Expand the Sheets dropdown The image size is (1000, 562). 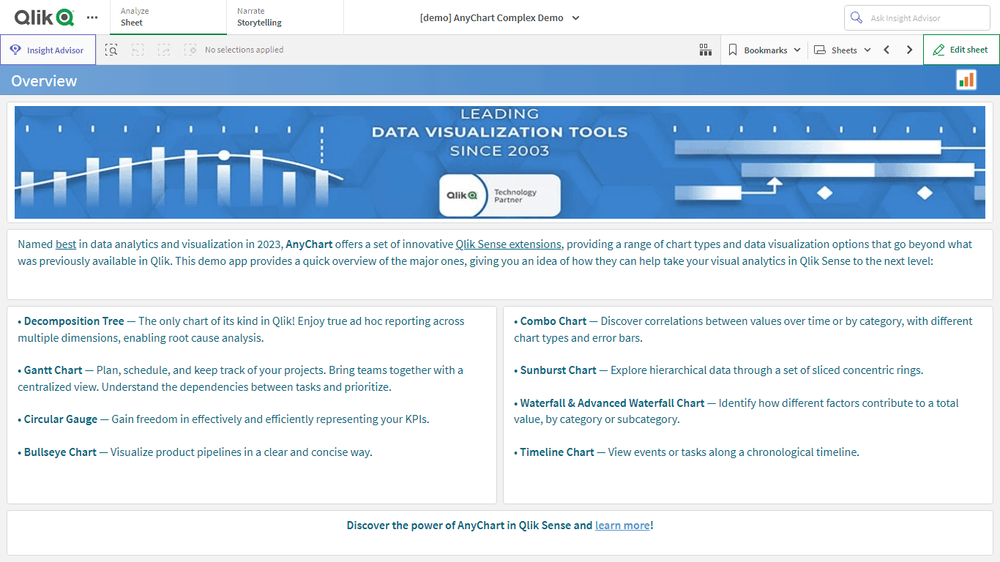coord(843,50)
